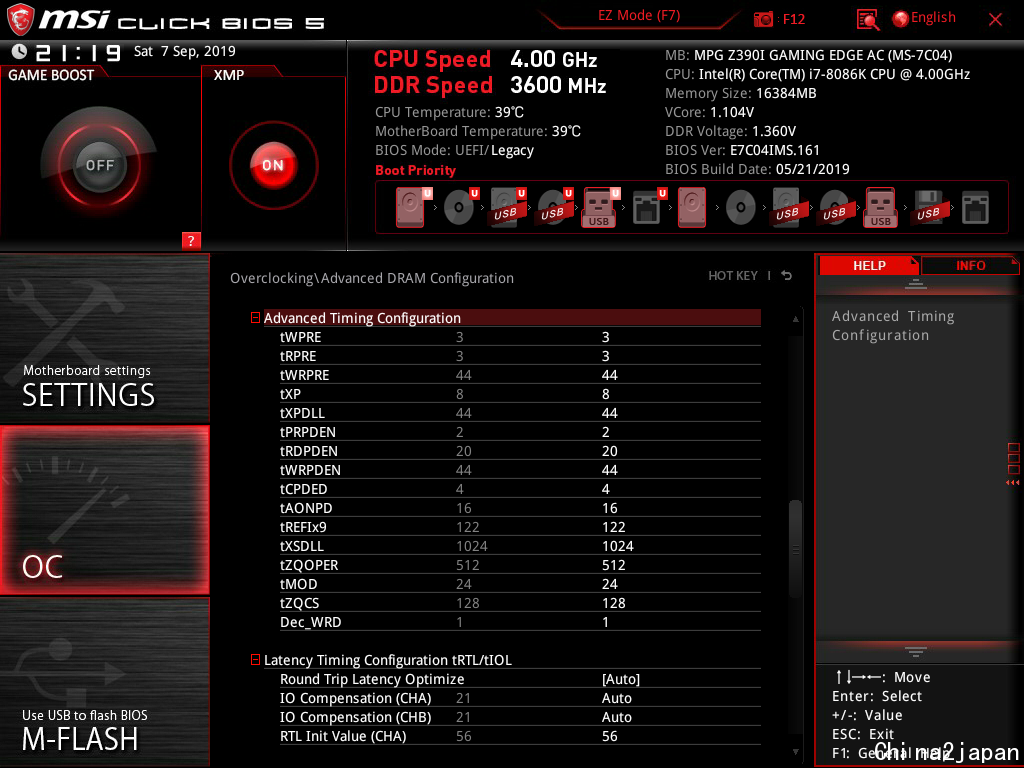Image resolution: width=1024 pixels, height=768 pixels.
Task: Click the Boot Priority label
Action: [x=415, y=170]
